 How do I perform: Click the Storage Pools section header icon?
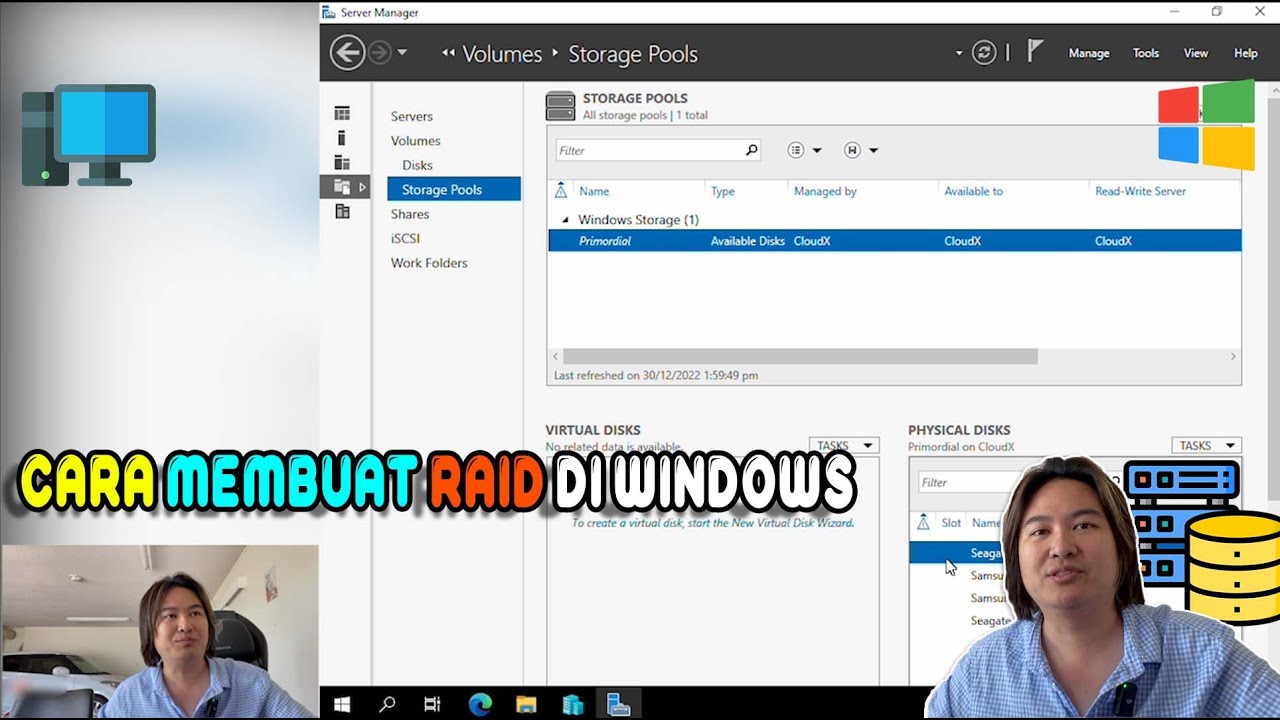pos(560,107)
